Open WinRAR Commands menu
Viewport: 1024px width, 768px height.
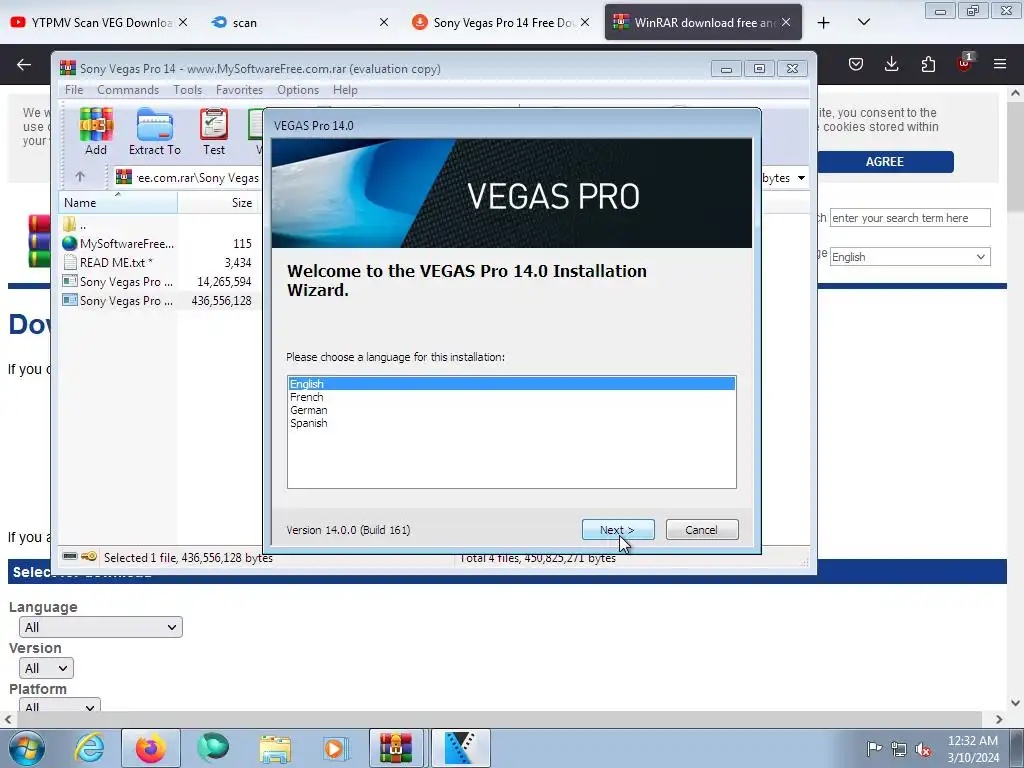[128, 90]
